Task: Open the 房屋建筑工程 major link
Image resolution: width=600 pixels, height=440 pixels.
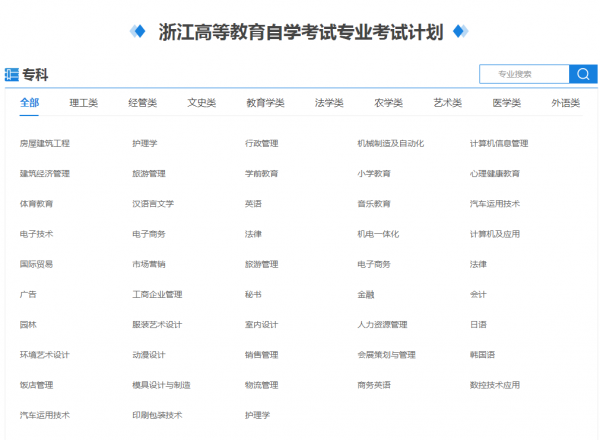Action: pyautogui.click(x=45, y=143)
